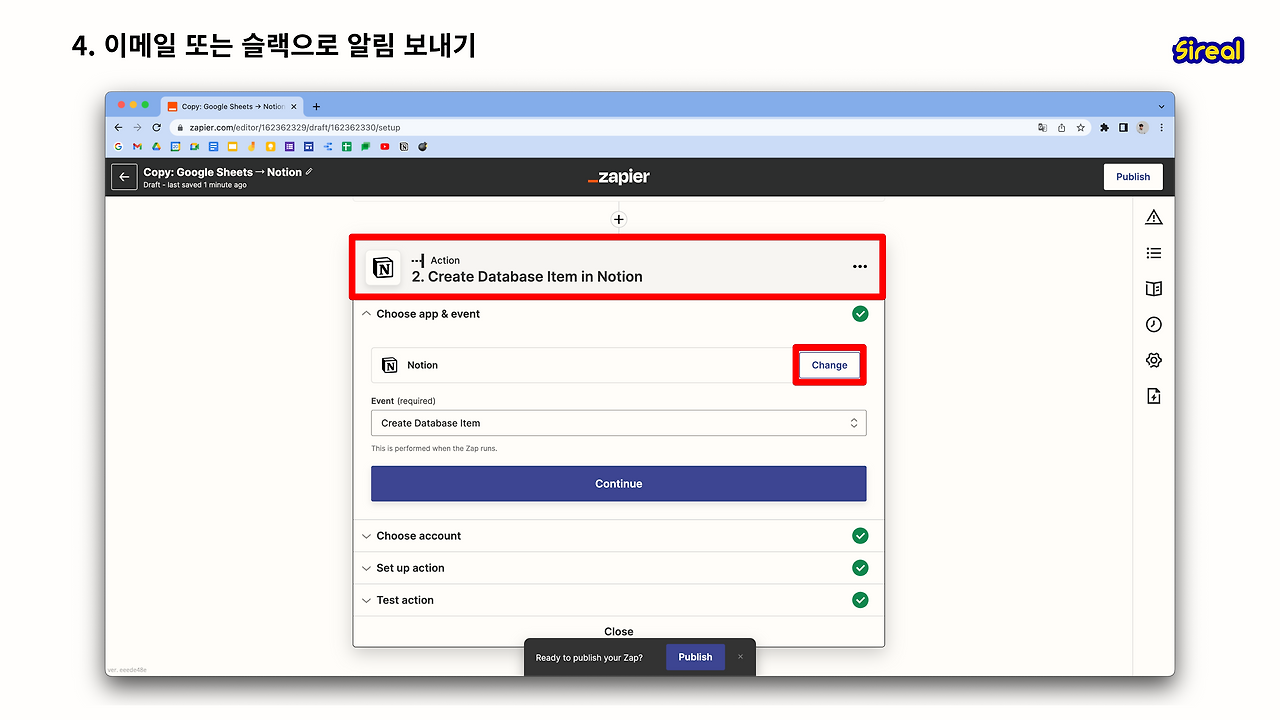Screen dimensions: 1280x720
Task: Click the Google Sheets green bookmark icon
Action: click(347, 147)
